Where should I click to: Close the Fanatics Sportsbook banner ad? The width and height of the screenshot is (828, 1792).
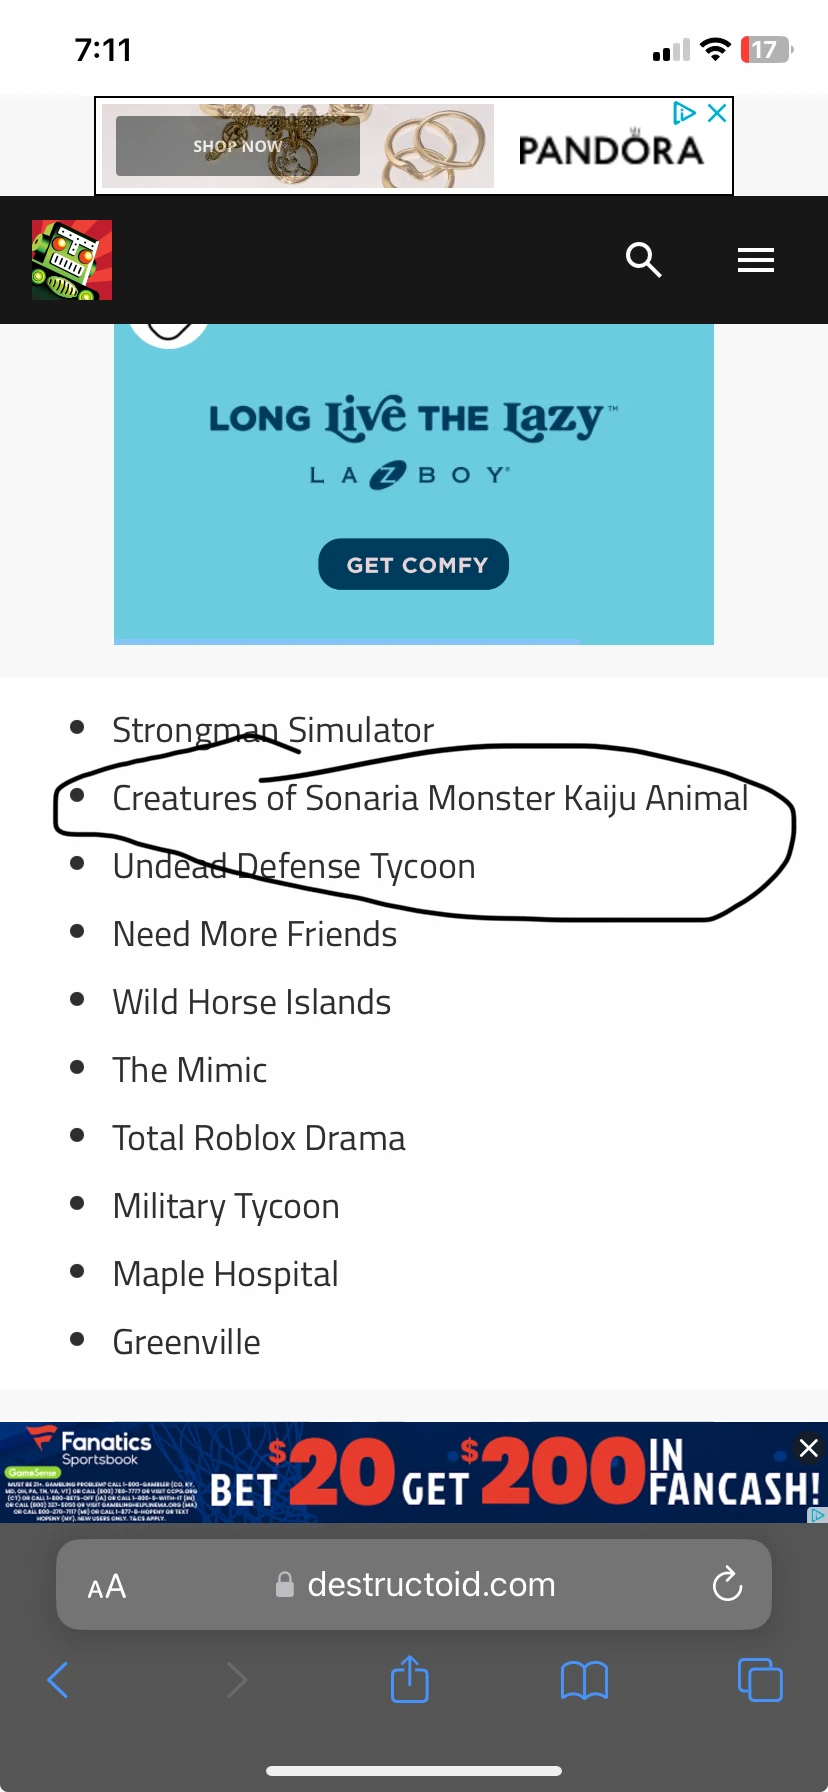coord(808,1447)
